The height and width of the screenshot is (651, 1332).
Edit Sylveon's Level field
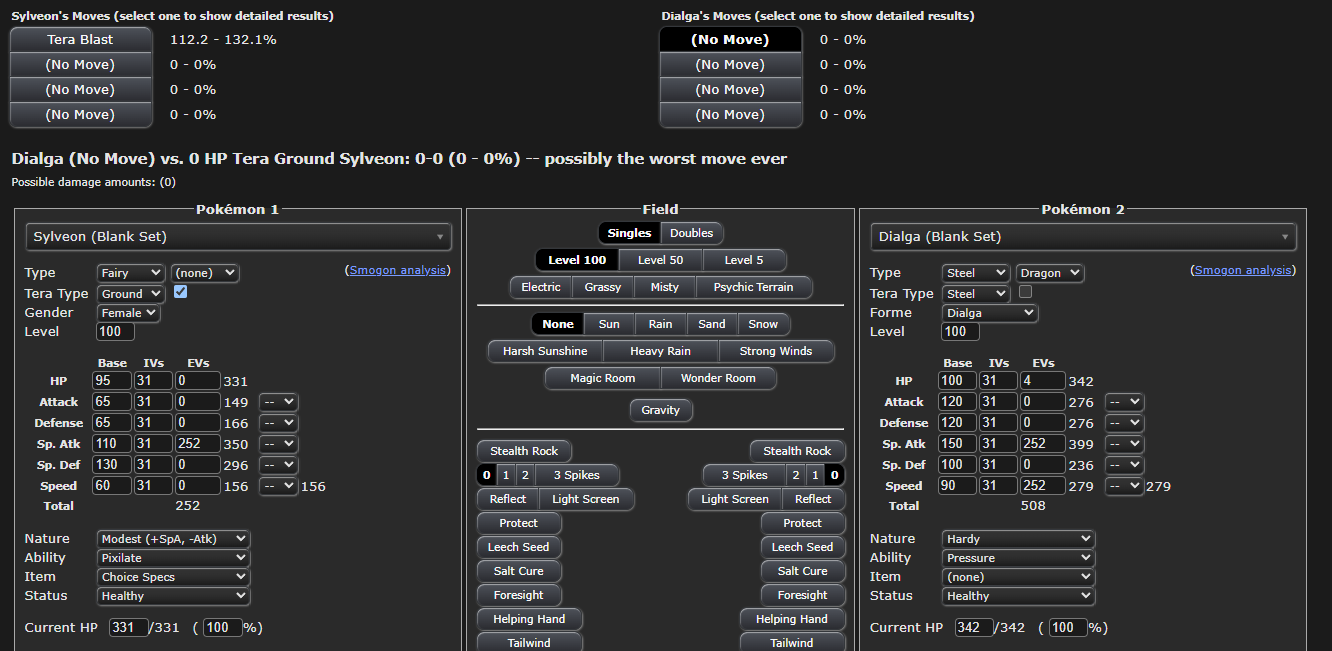[116, 331]
